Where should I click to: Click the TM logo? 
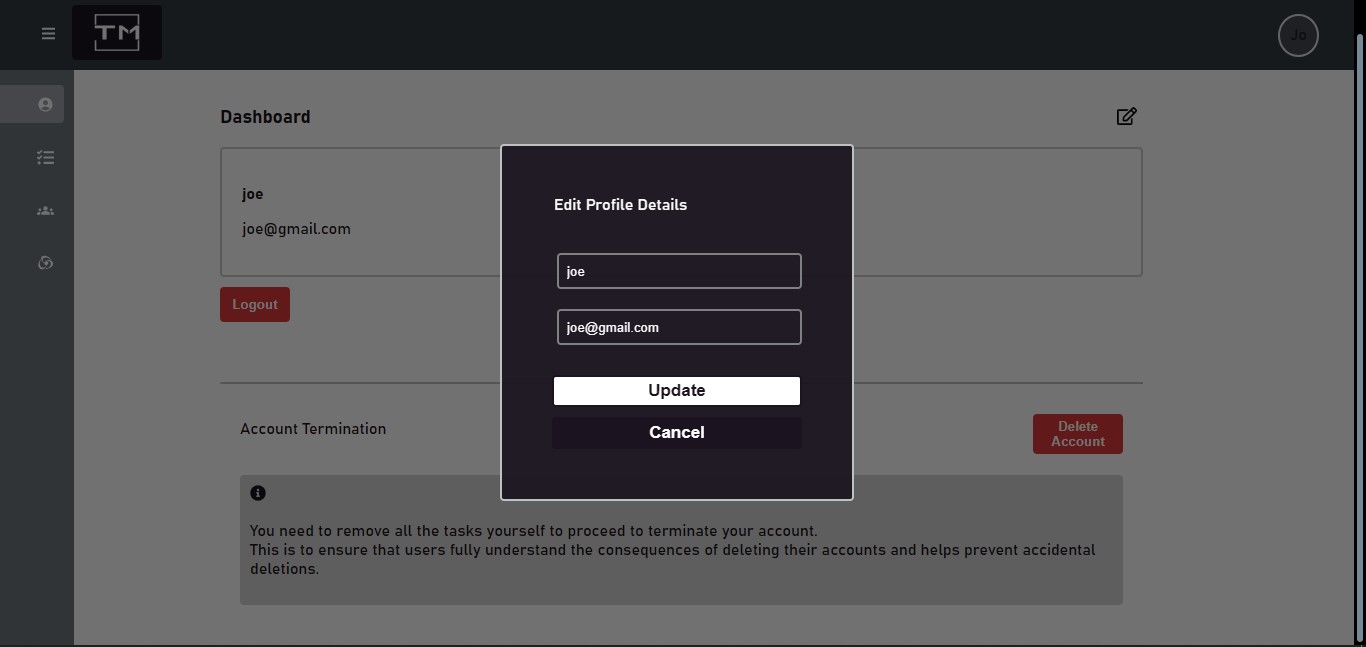117,33
